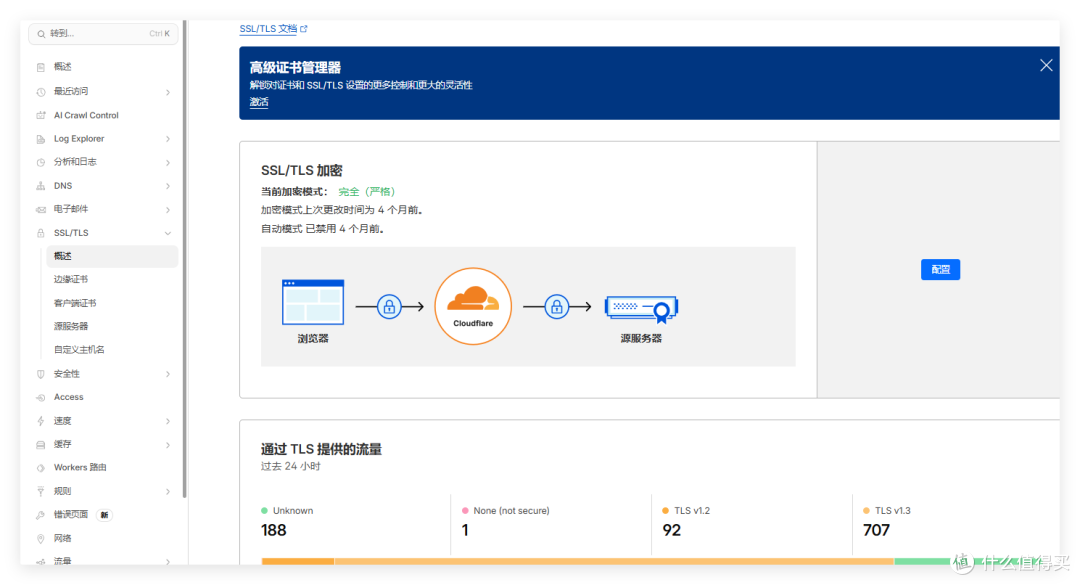Expand the Log Explorer chevron

pos(167,139)
